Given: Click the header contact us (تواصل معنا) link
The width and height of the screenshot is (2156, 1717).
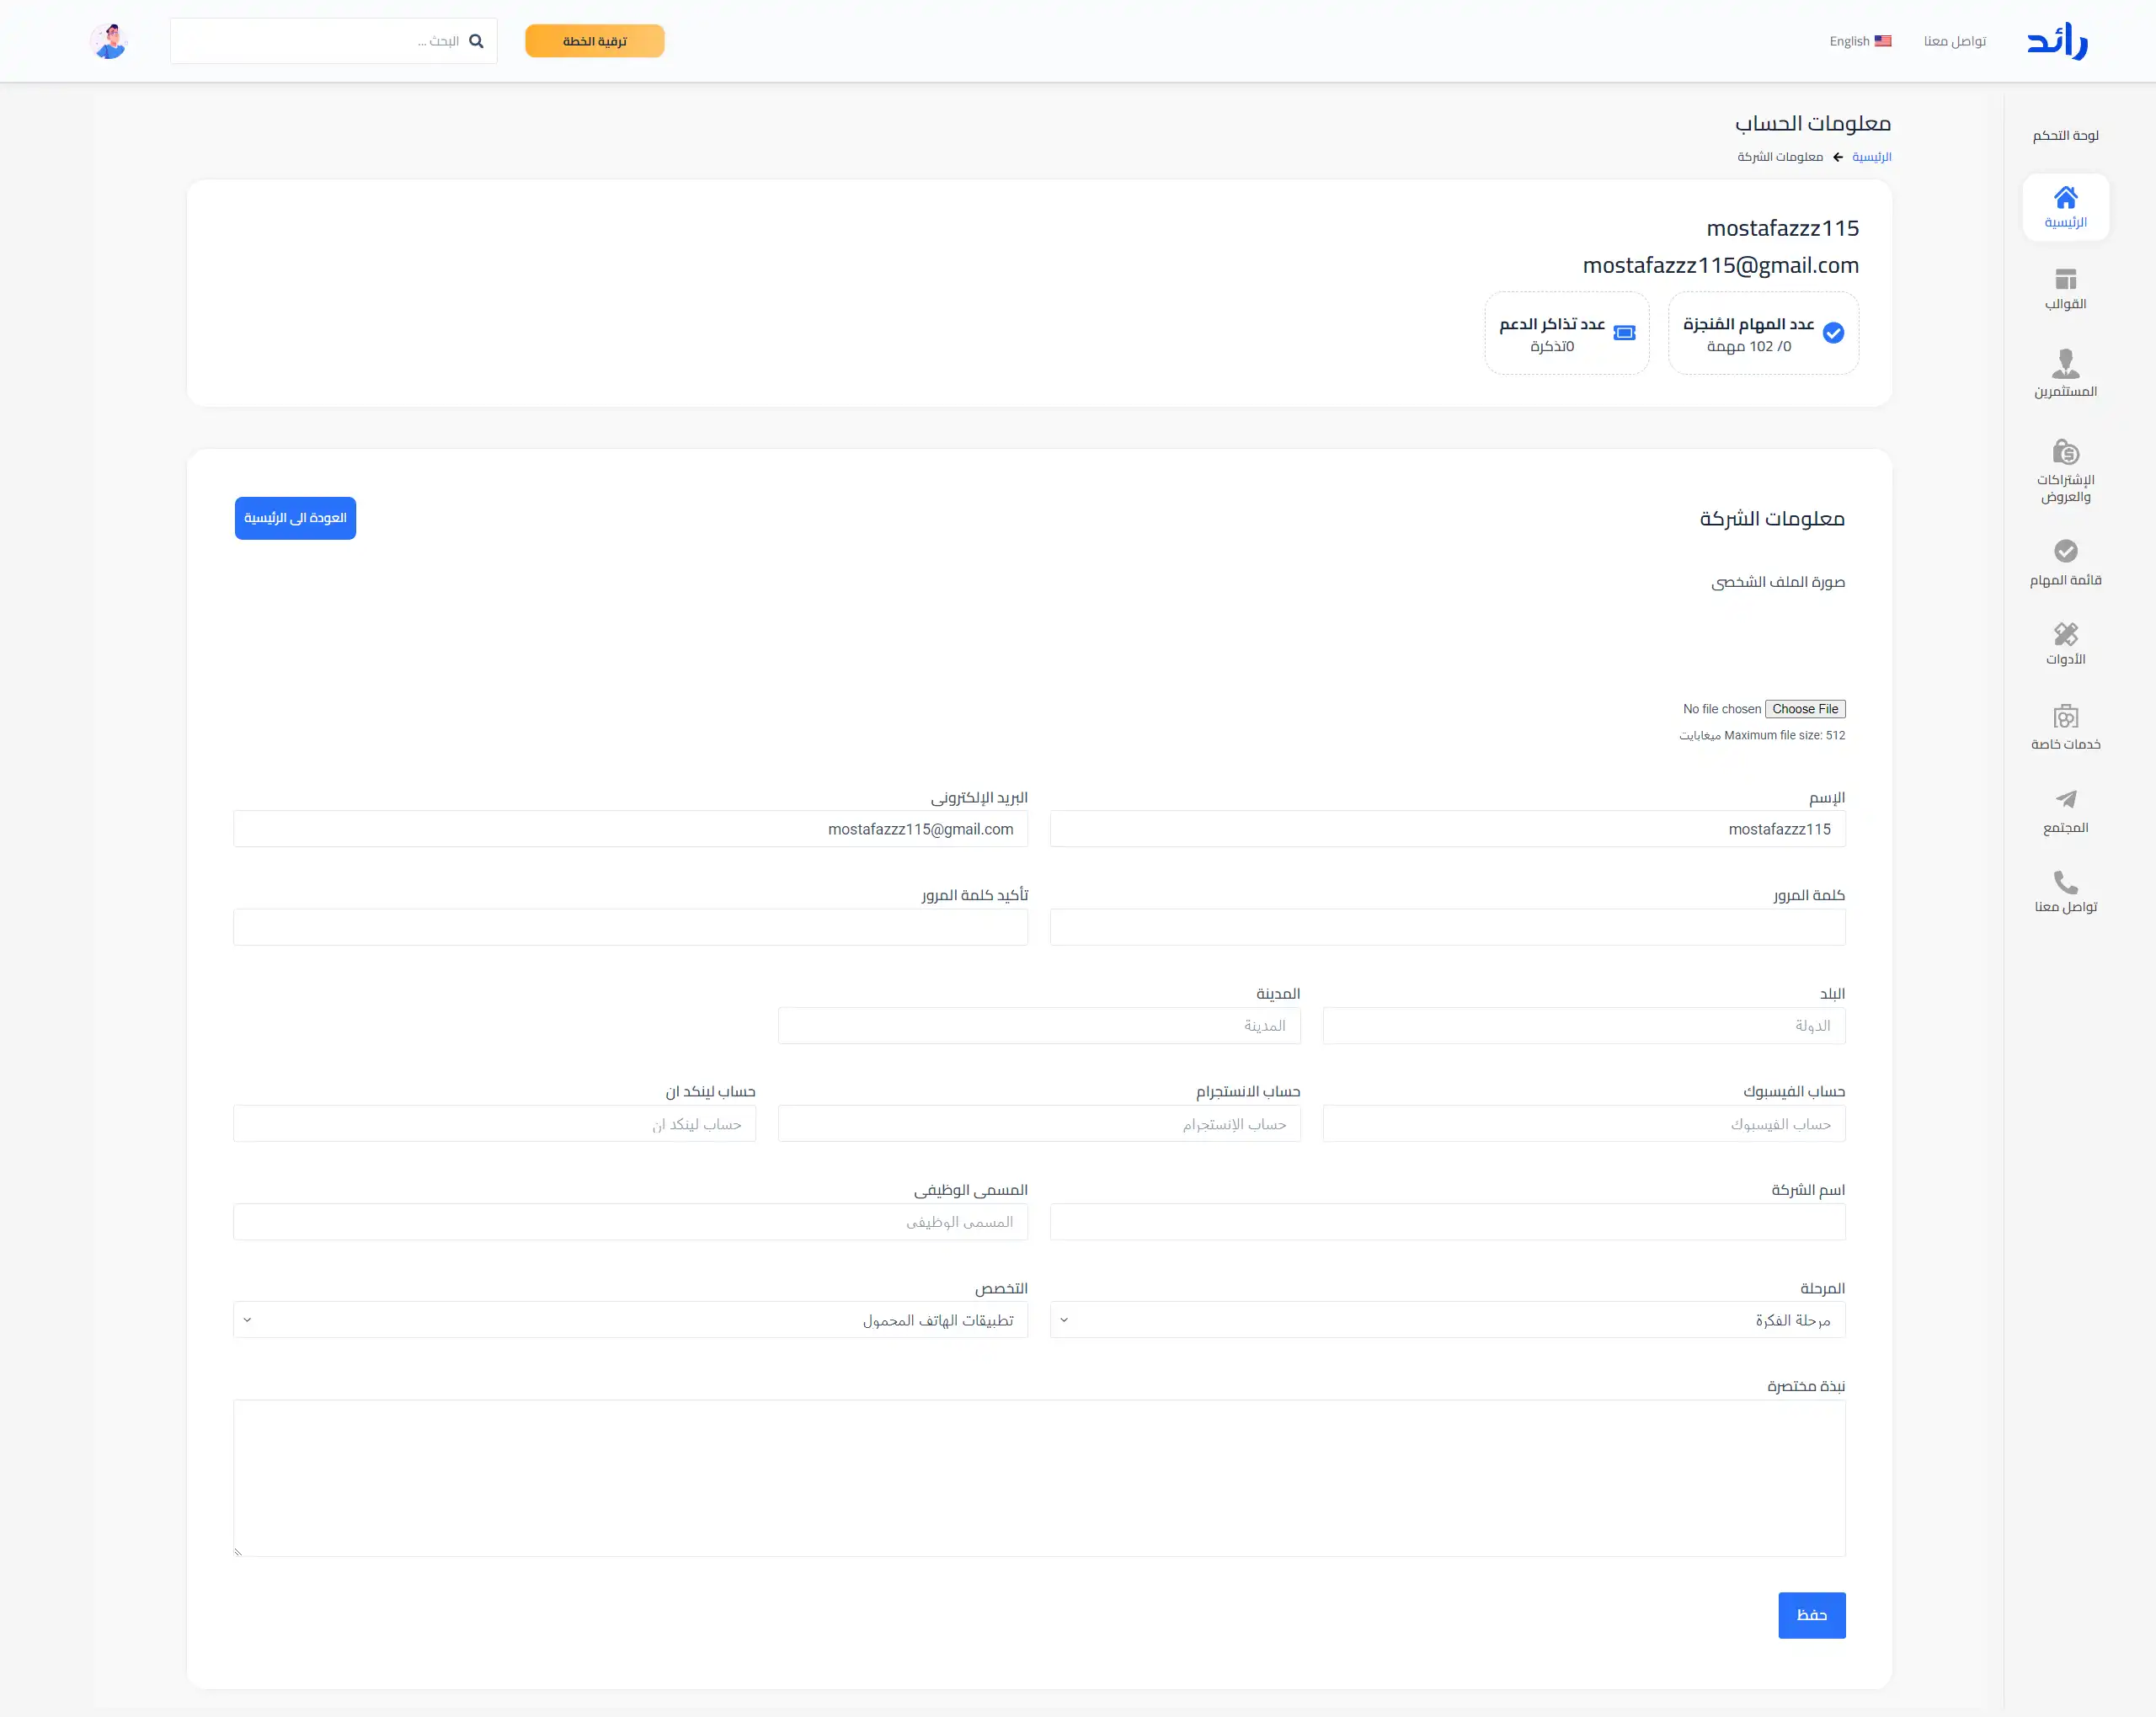Looking at the screenshot, I should [x=1954, y=41].
